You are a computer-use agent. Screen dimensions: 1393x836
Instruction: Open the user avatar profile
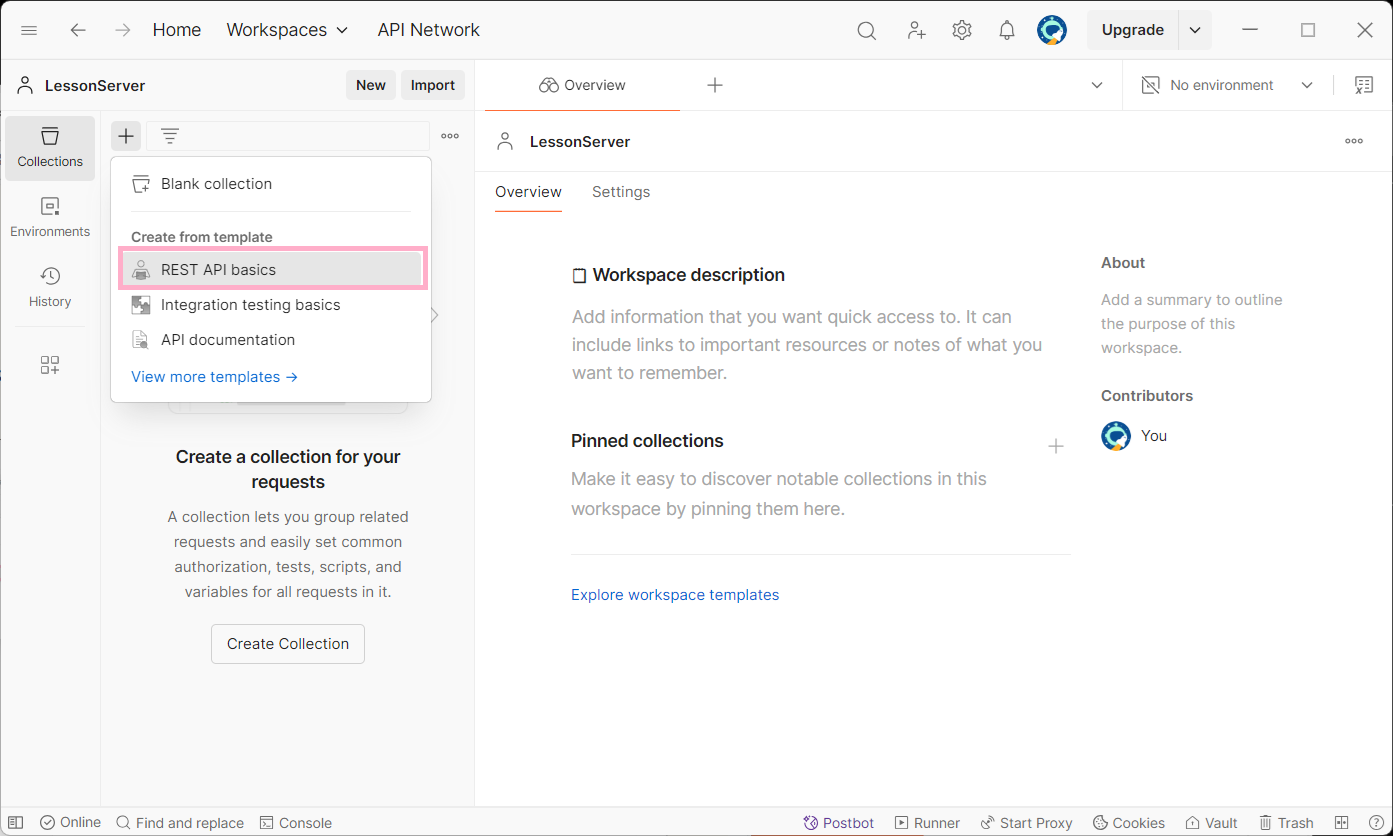[1052, 30]
